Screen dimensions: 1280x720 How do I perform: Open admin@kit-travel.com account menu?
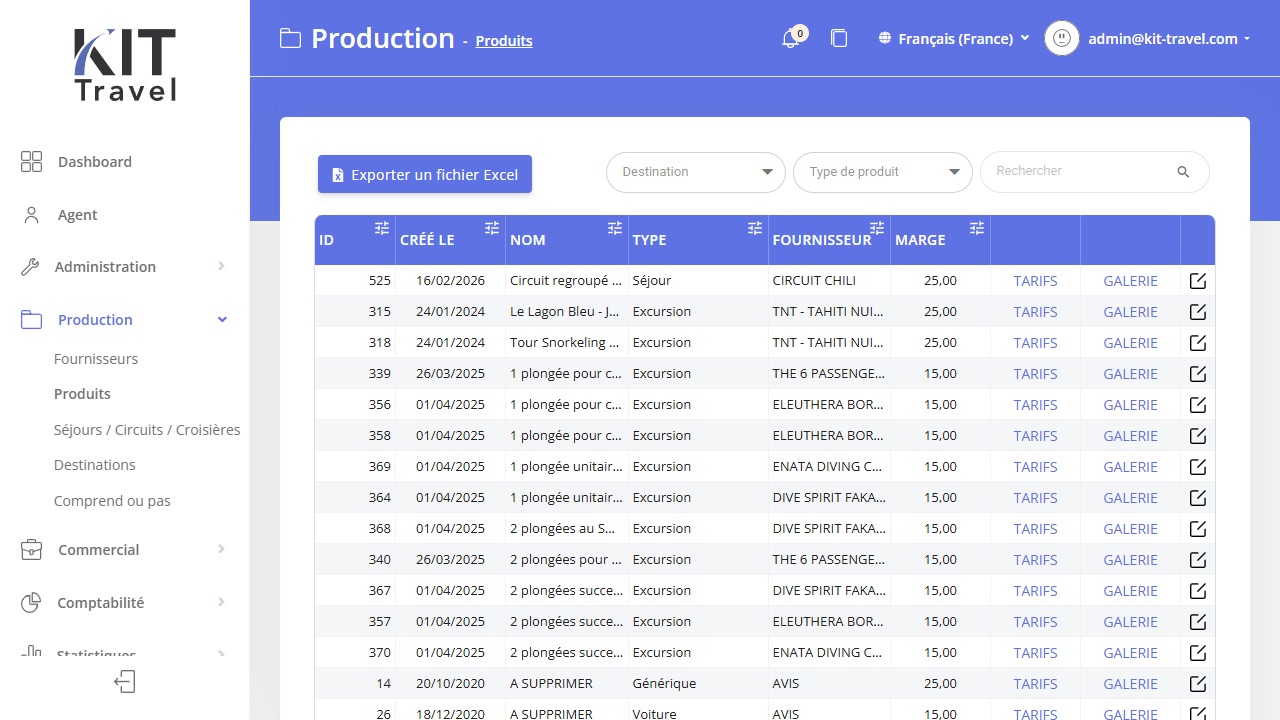1169,39
